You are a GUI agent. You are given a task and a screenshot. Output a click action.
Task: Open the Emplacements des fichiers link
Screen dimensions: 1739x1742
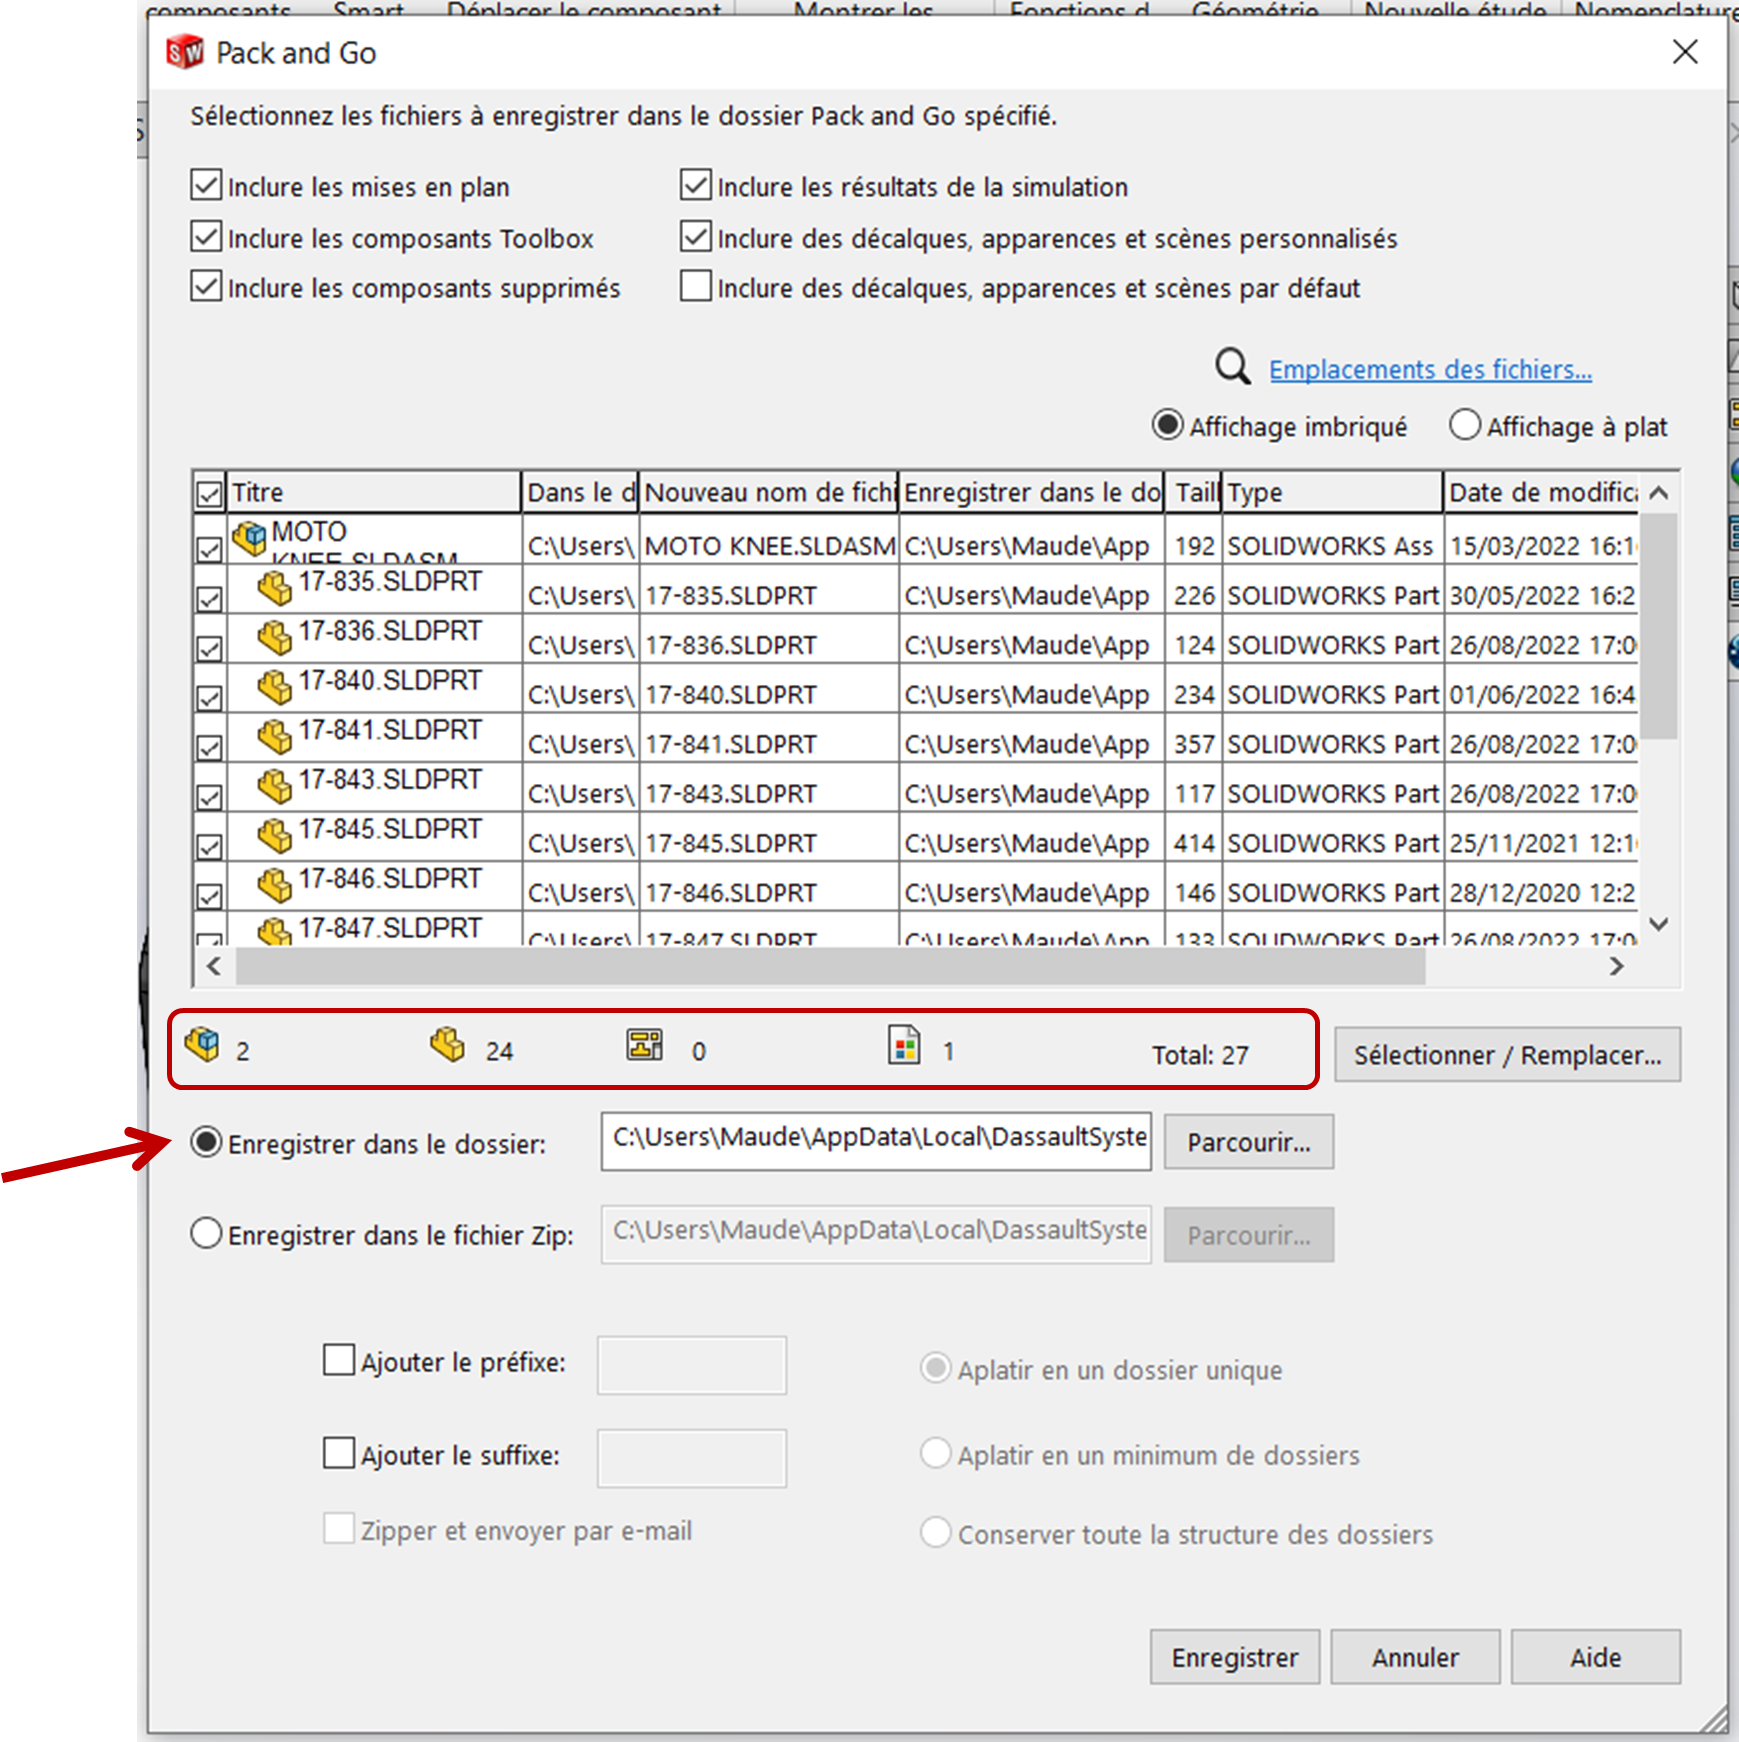pyautogui.click(x=1430, y=368)
